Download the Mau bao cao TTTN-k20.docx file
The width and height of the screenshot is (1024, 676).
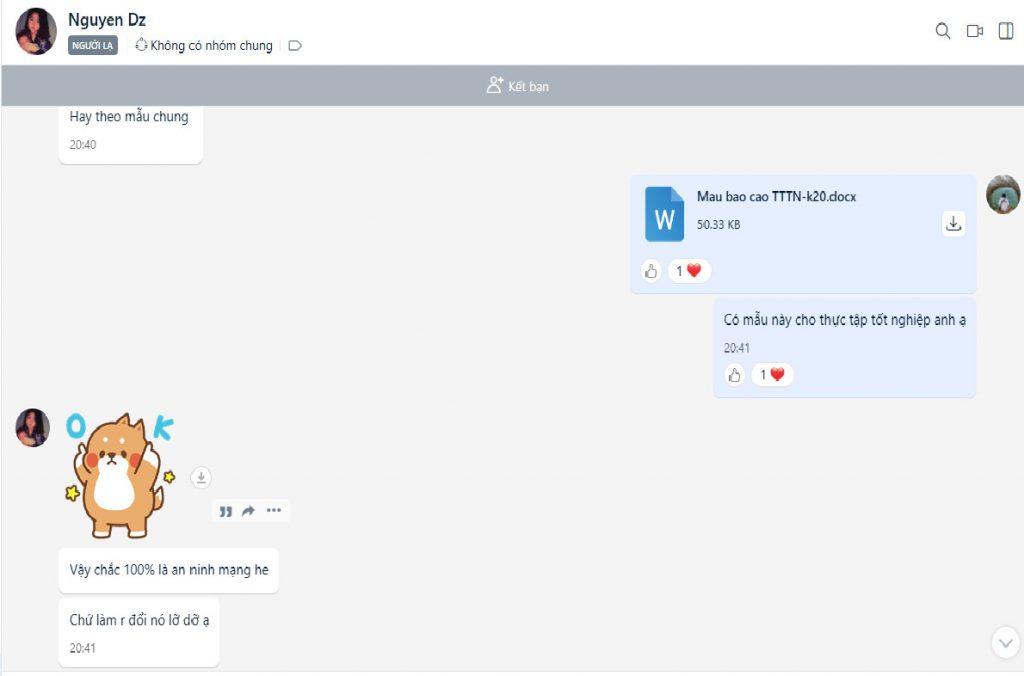click(953, 224)
